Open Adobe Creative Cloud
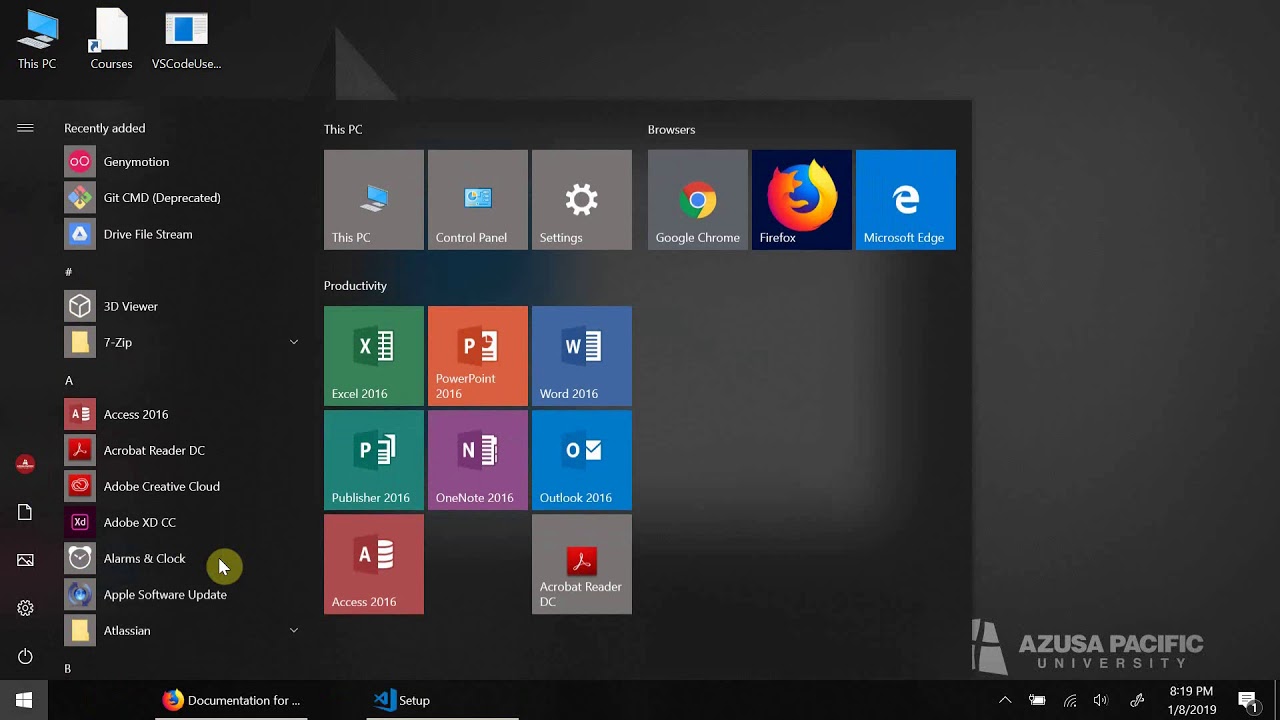The height and width of the screenshot is (720, 1280). [182, 486]
